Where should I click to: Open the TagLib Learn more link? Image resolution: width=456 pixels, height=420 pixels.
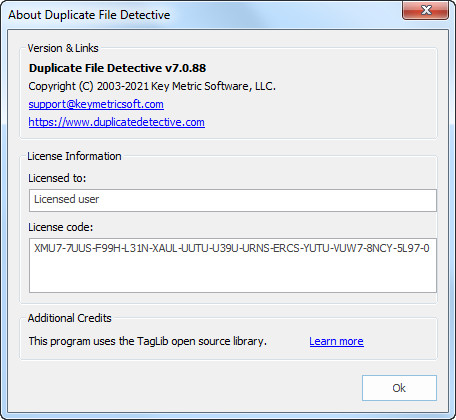pyautogui.click(x=336, y=341)
